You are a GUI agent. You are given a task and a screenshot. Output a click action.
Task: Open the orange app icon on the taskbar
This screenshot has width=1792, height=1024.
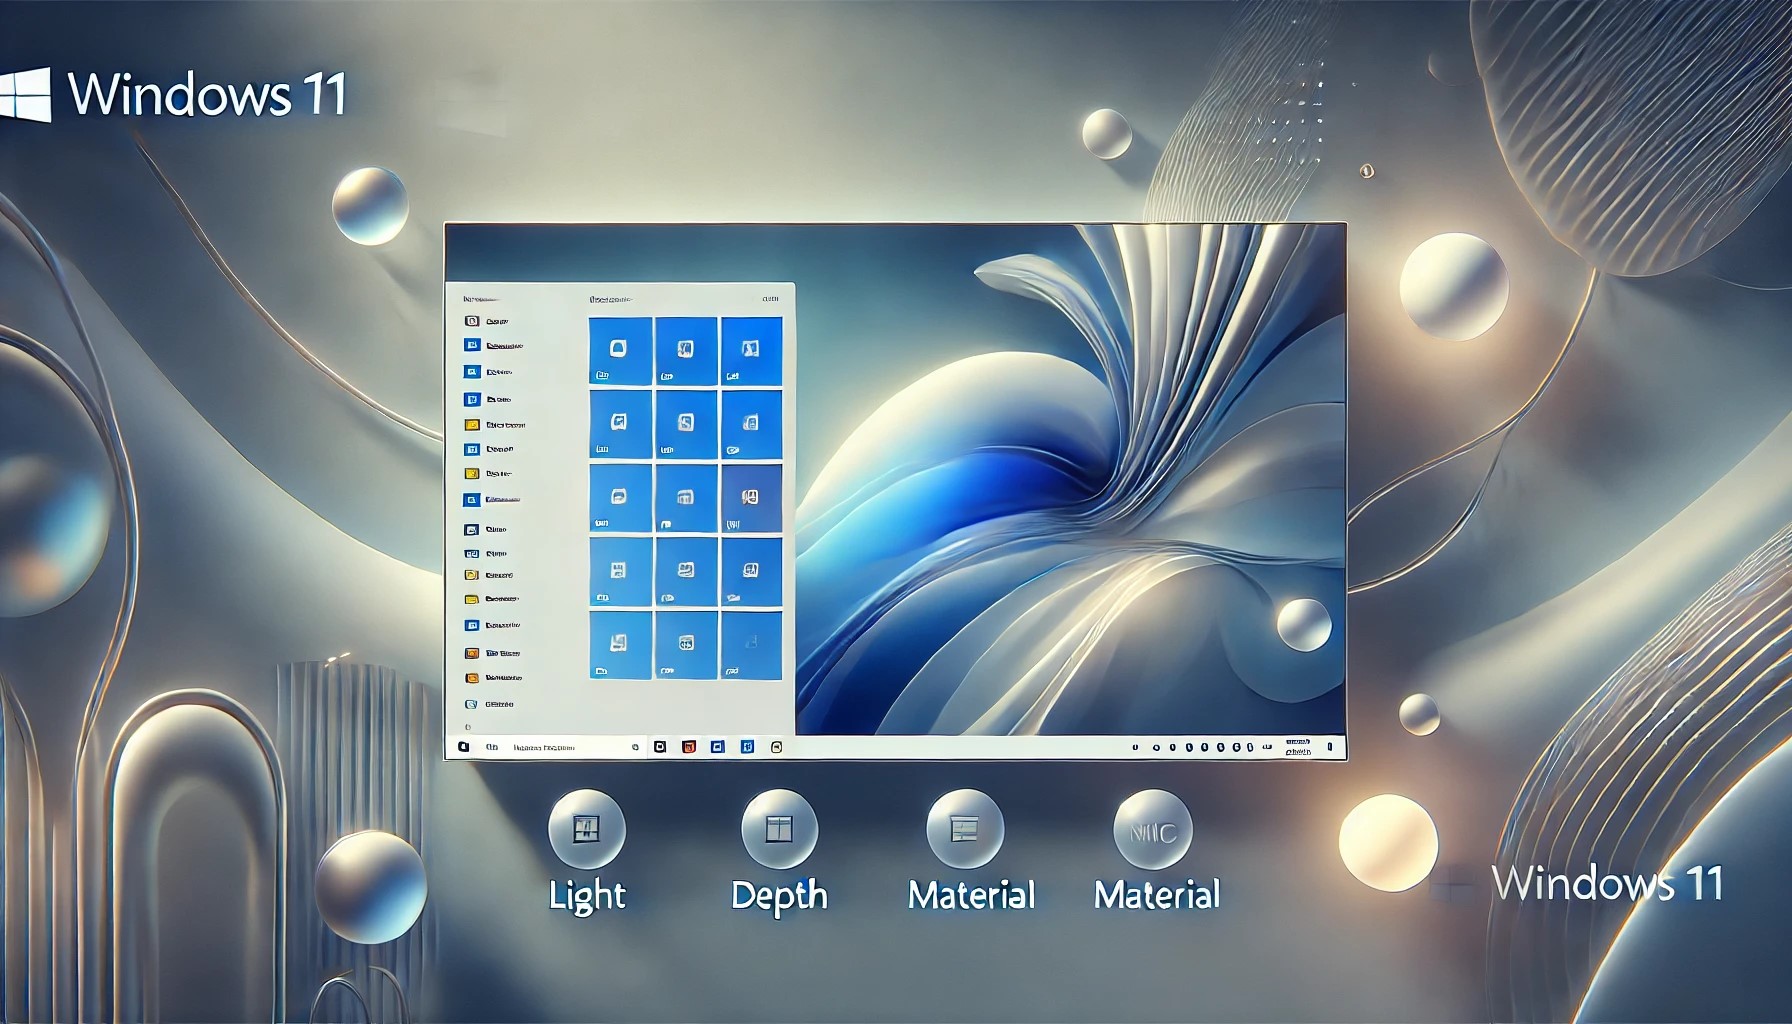(690, 745)
